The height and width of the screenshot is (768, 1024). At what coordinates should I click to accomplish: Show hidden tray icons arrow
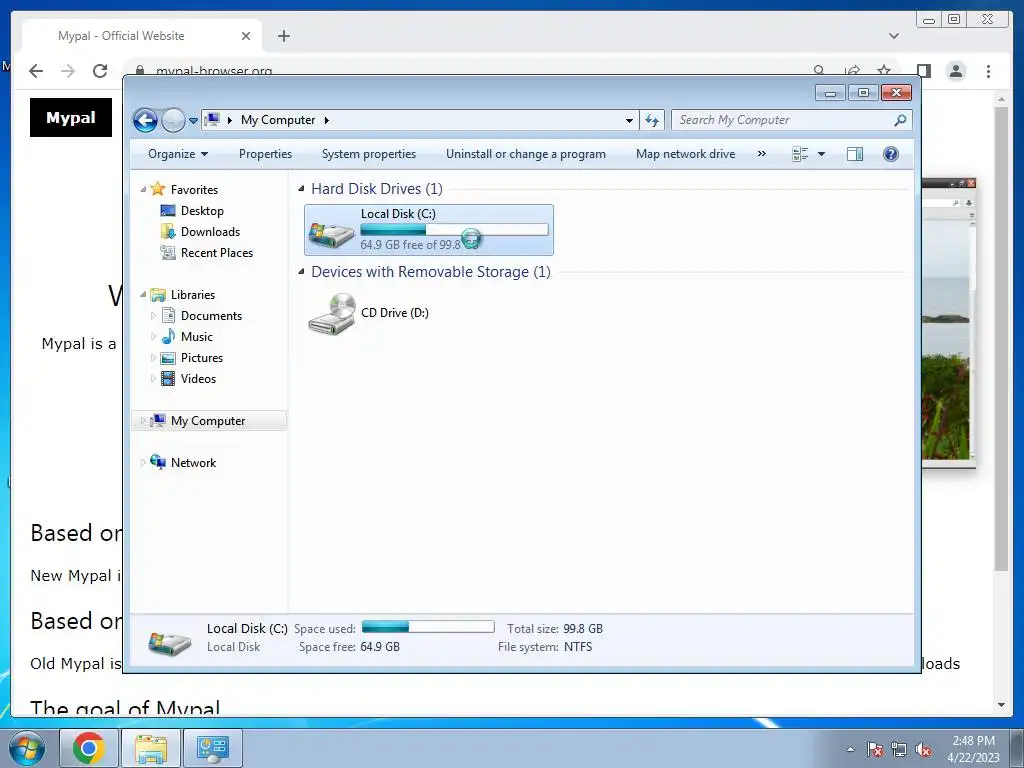850,749
